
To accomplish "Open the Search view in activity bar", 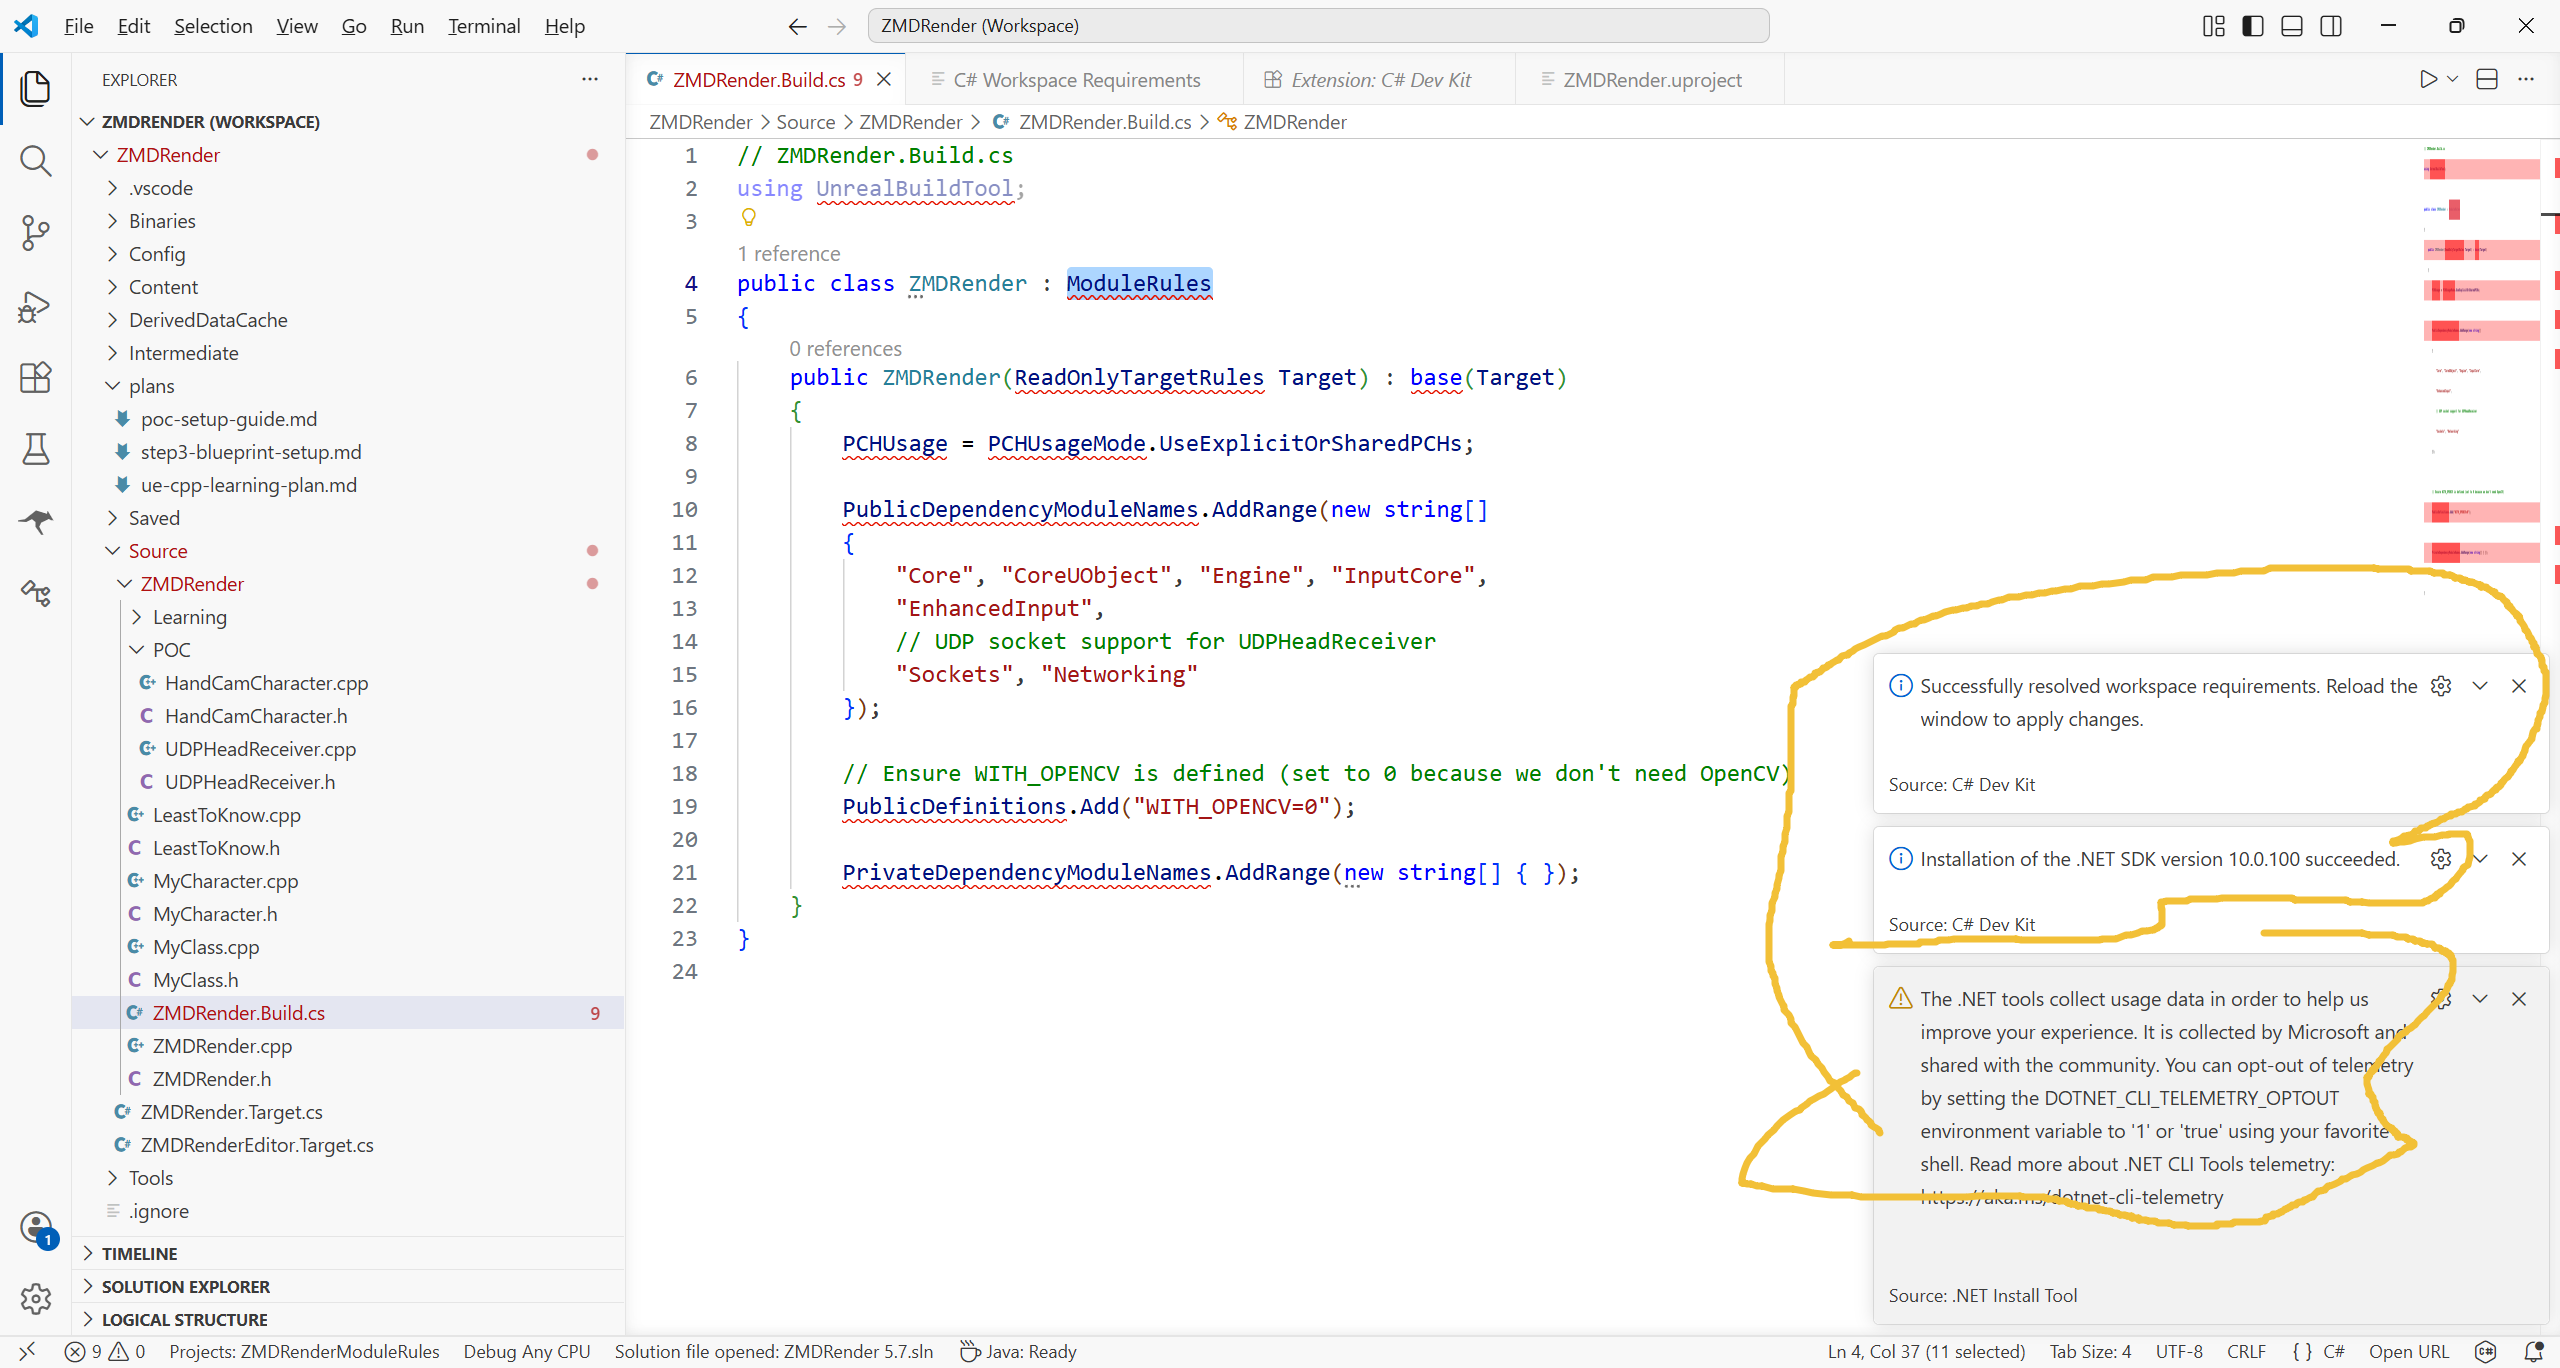I will 35,160.
